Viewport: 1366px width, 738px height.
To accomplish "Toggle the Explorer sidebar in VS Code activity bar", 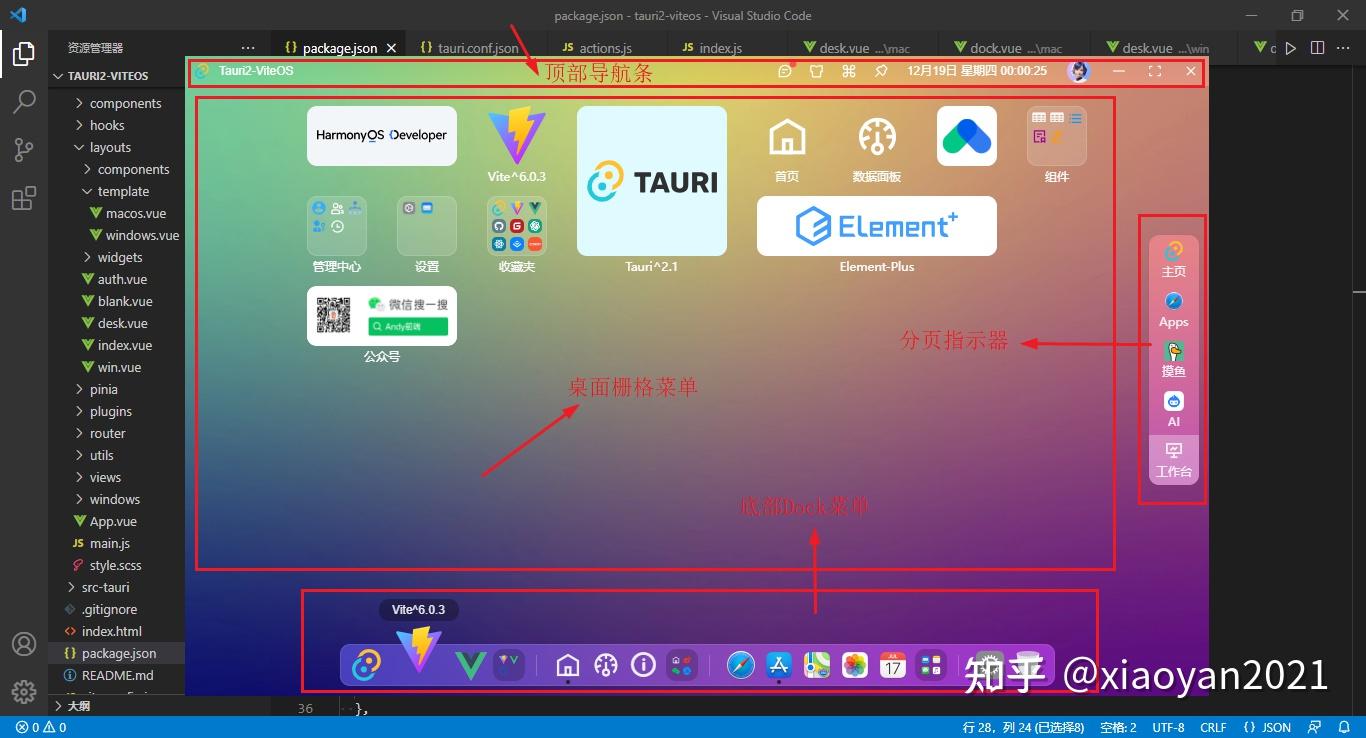I will pyautogui.click(x=24, y=54).
